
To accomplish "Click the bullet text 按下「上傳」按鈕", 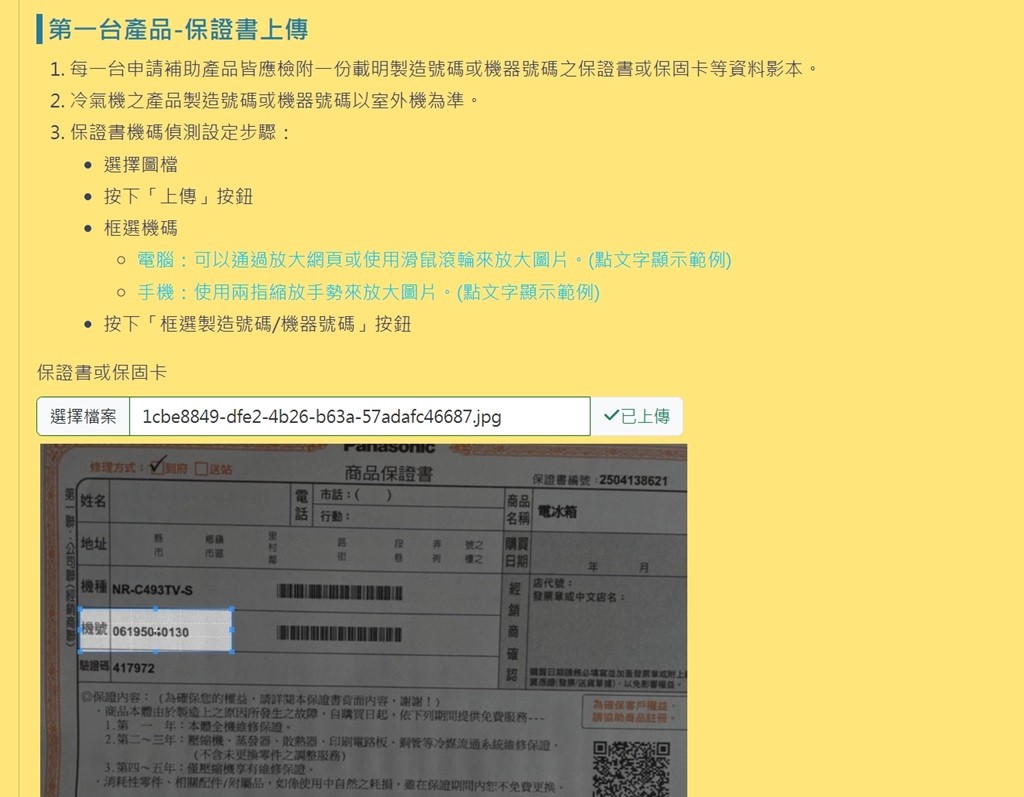I will 178,197.
